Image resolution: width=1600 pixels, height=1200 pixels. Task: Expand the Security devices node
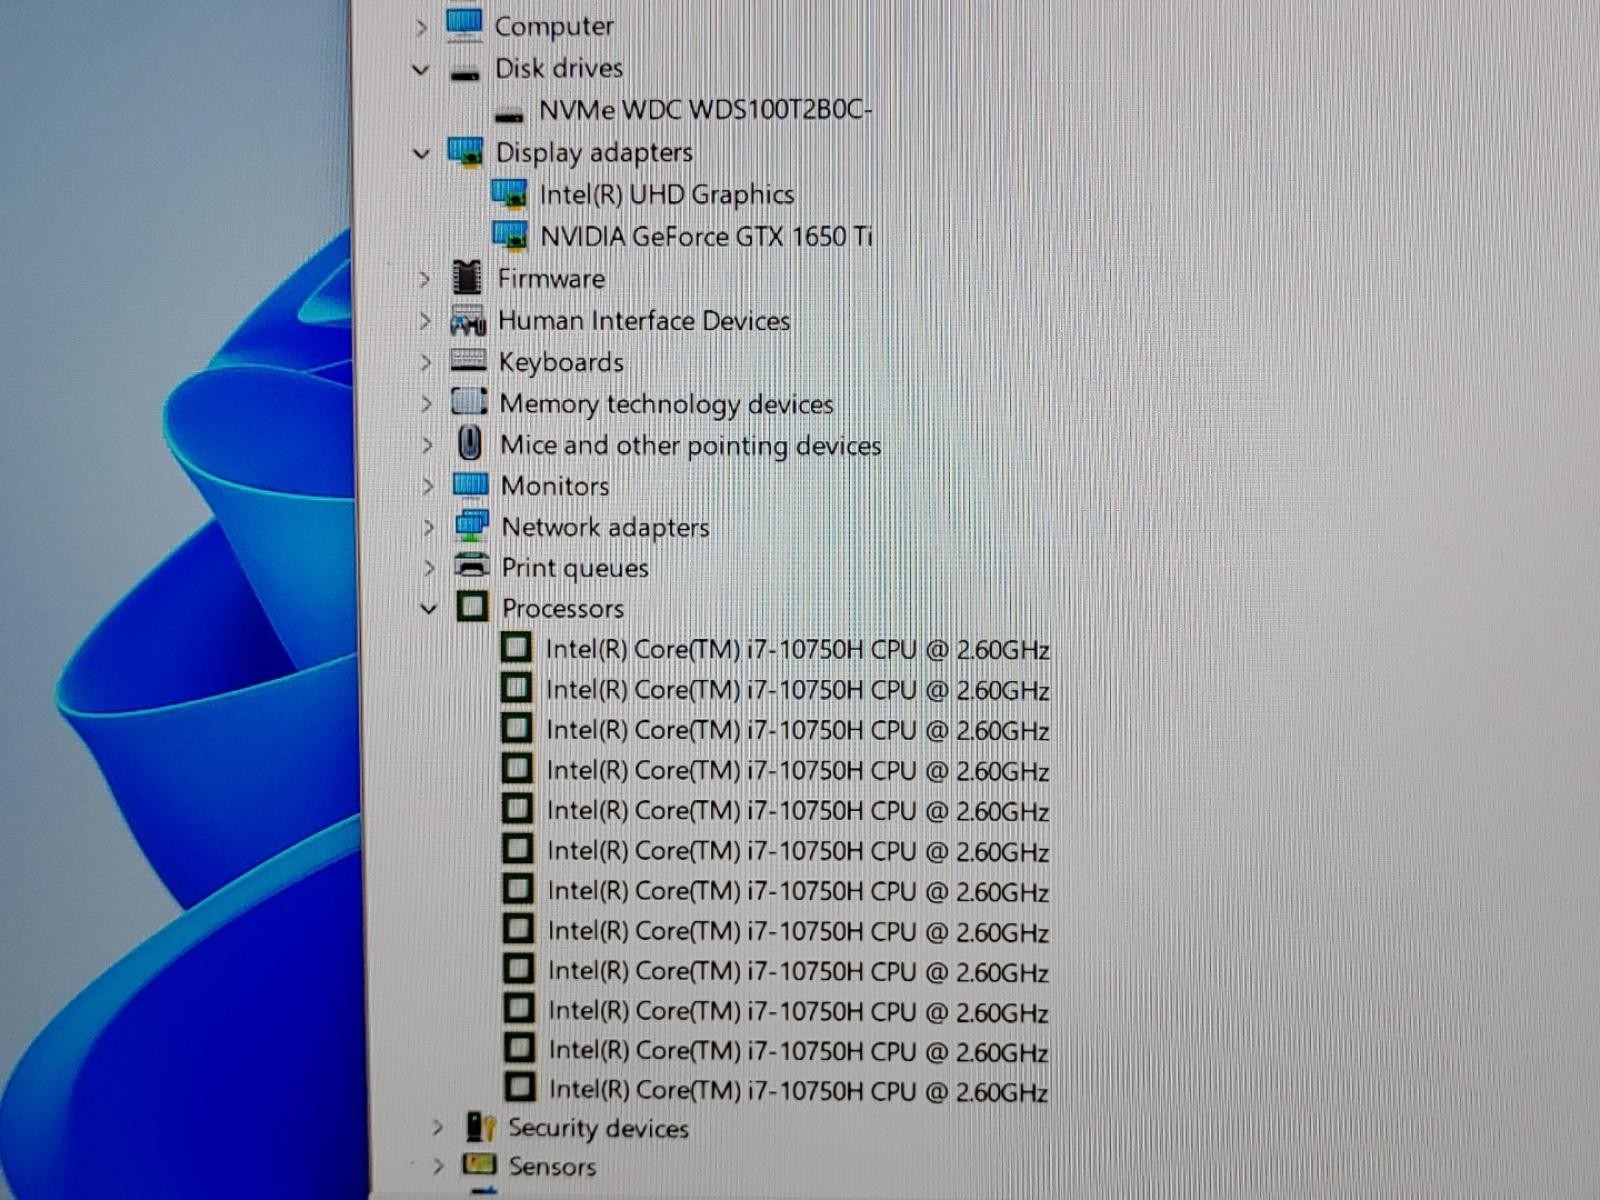point(438,1128)
